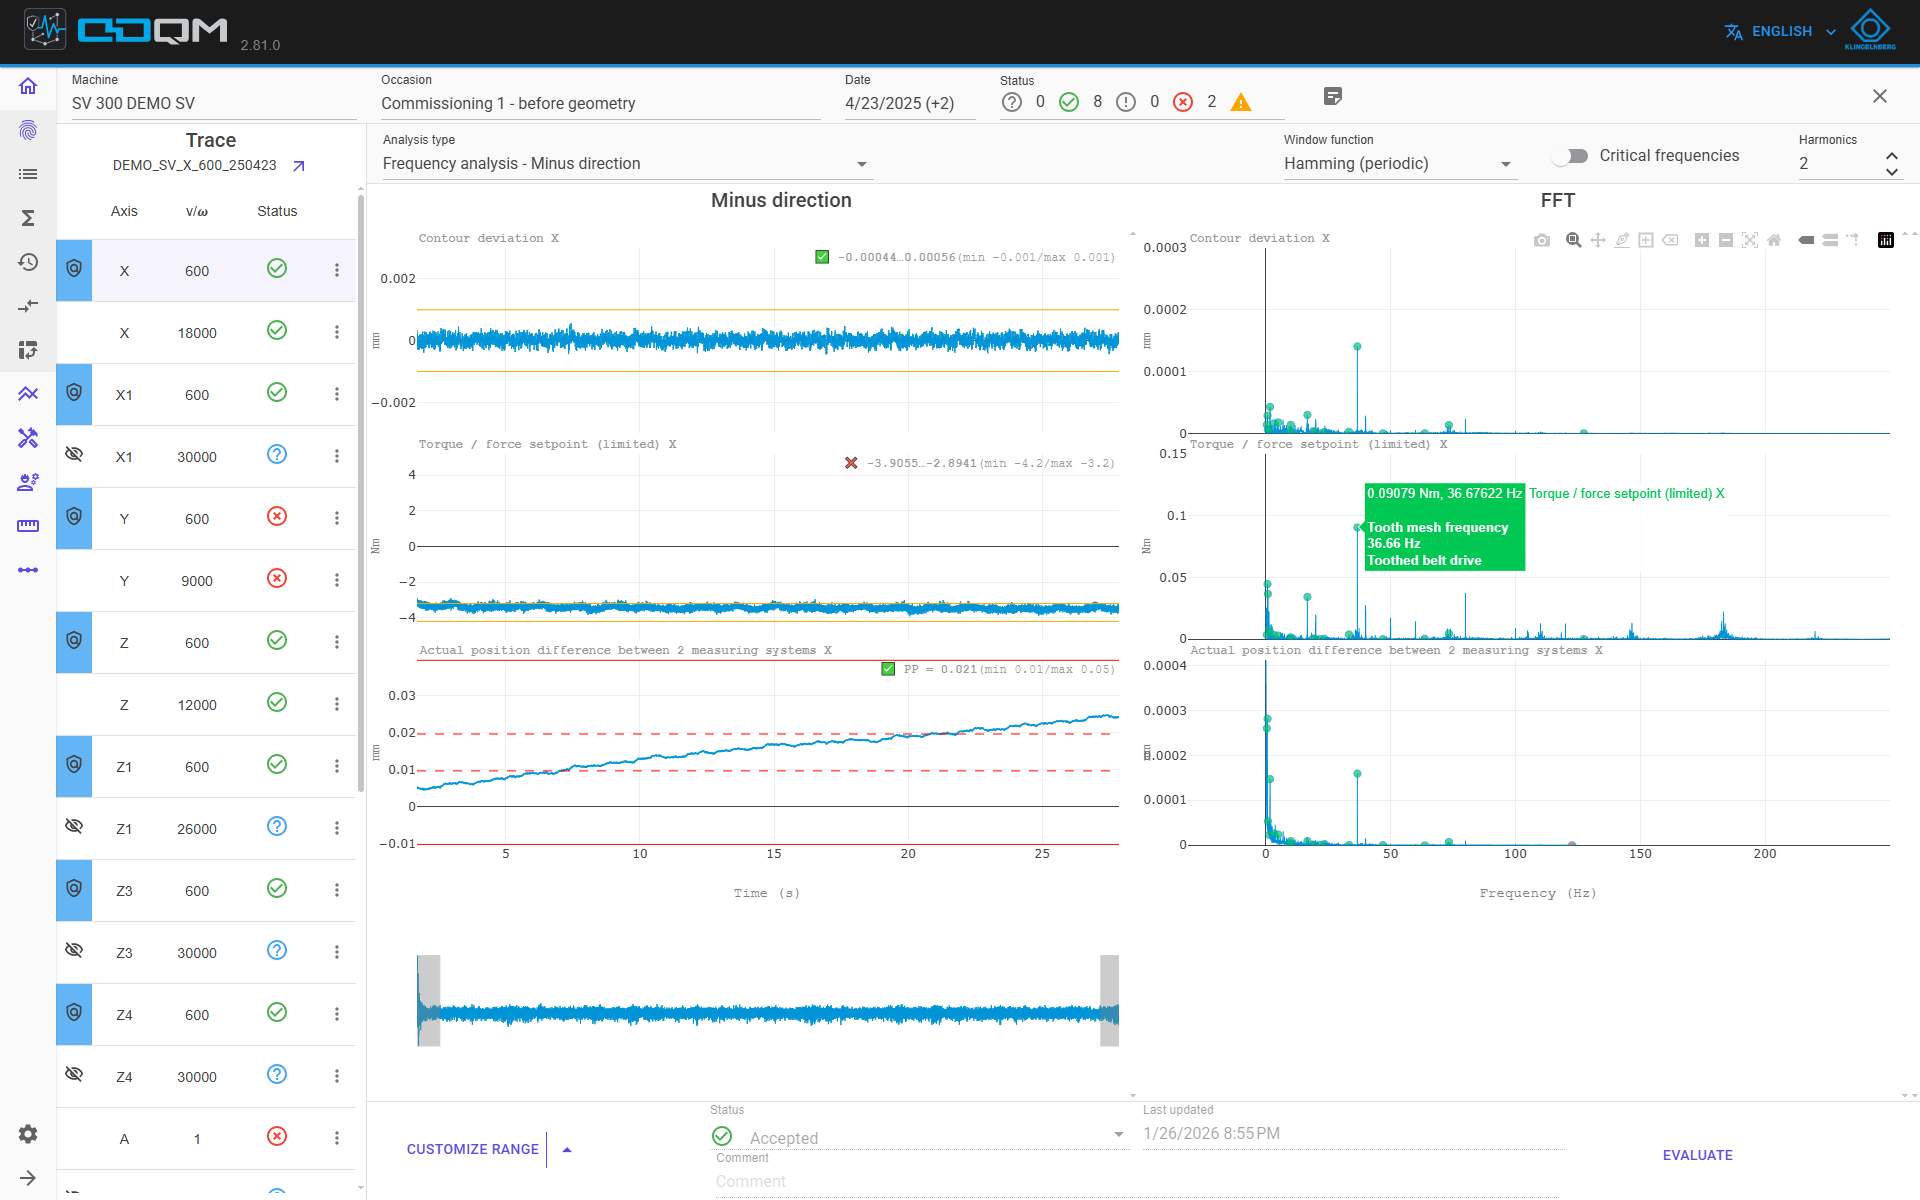
Task: Toggle the hidden-eye icon on row X1 30000
Action: click(x=74, y=454)
